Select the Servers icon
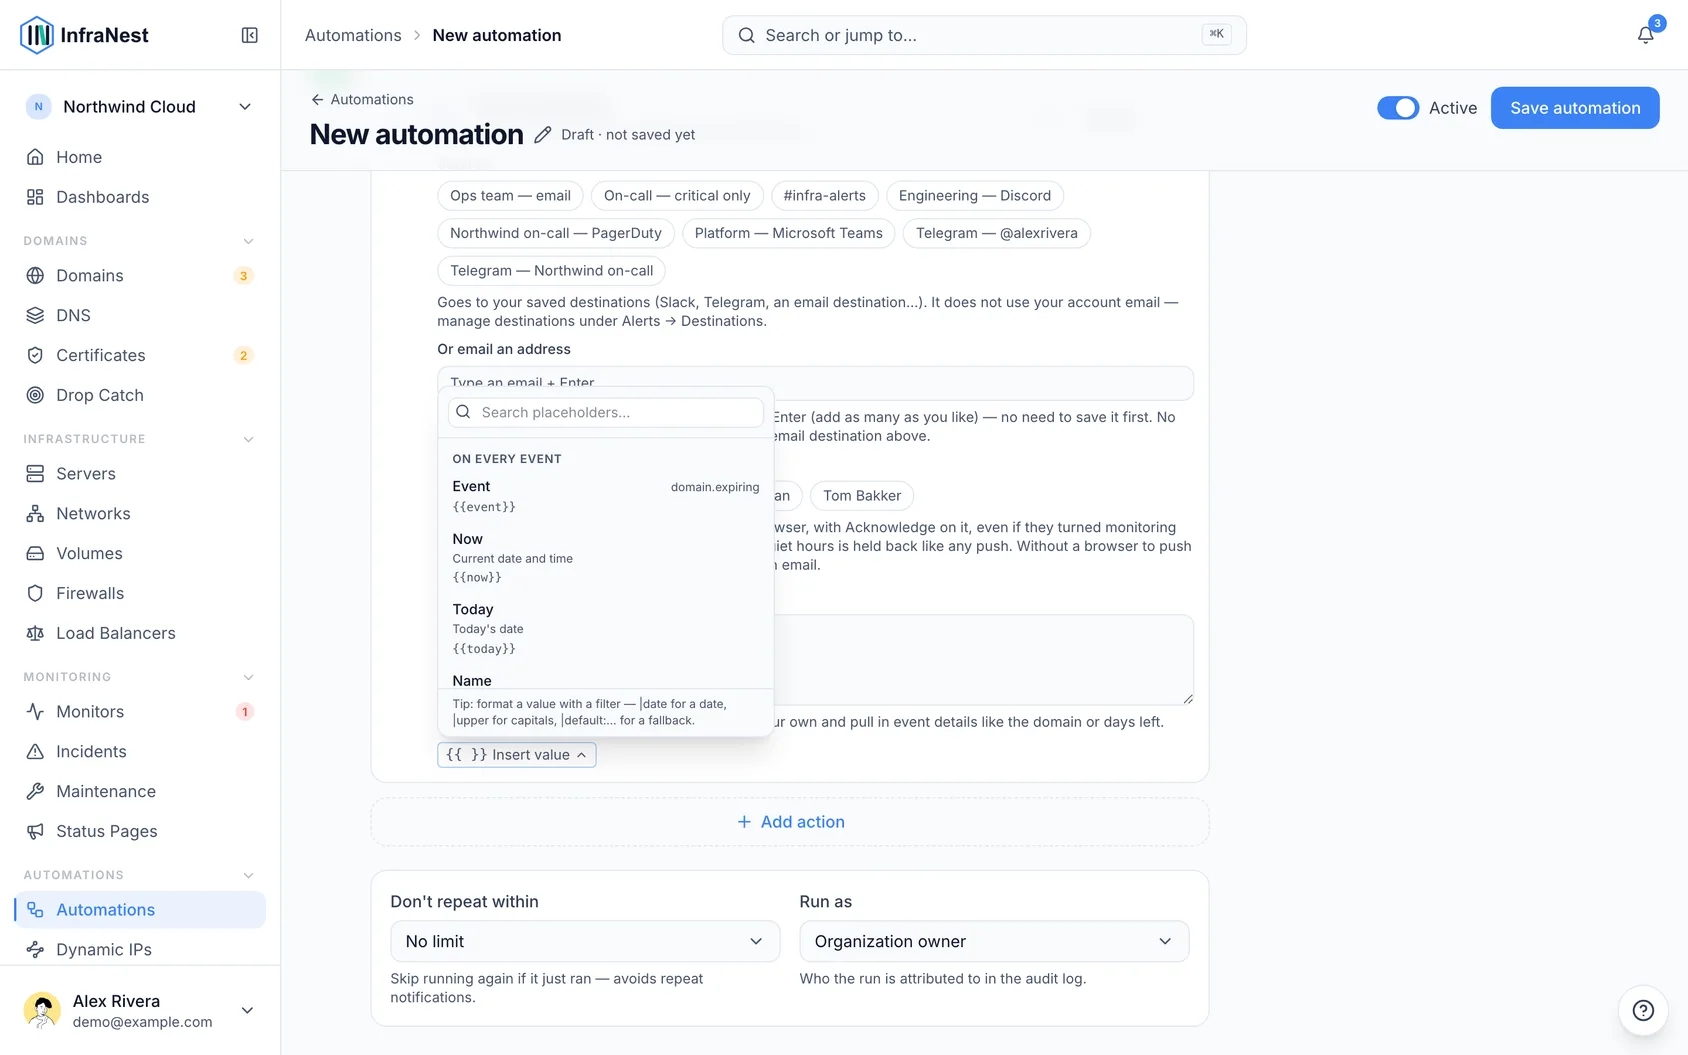Viewport: 1688px width, 1055px height. [35, 473]
